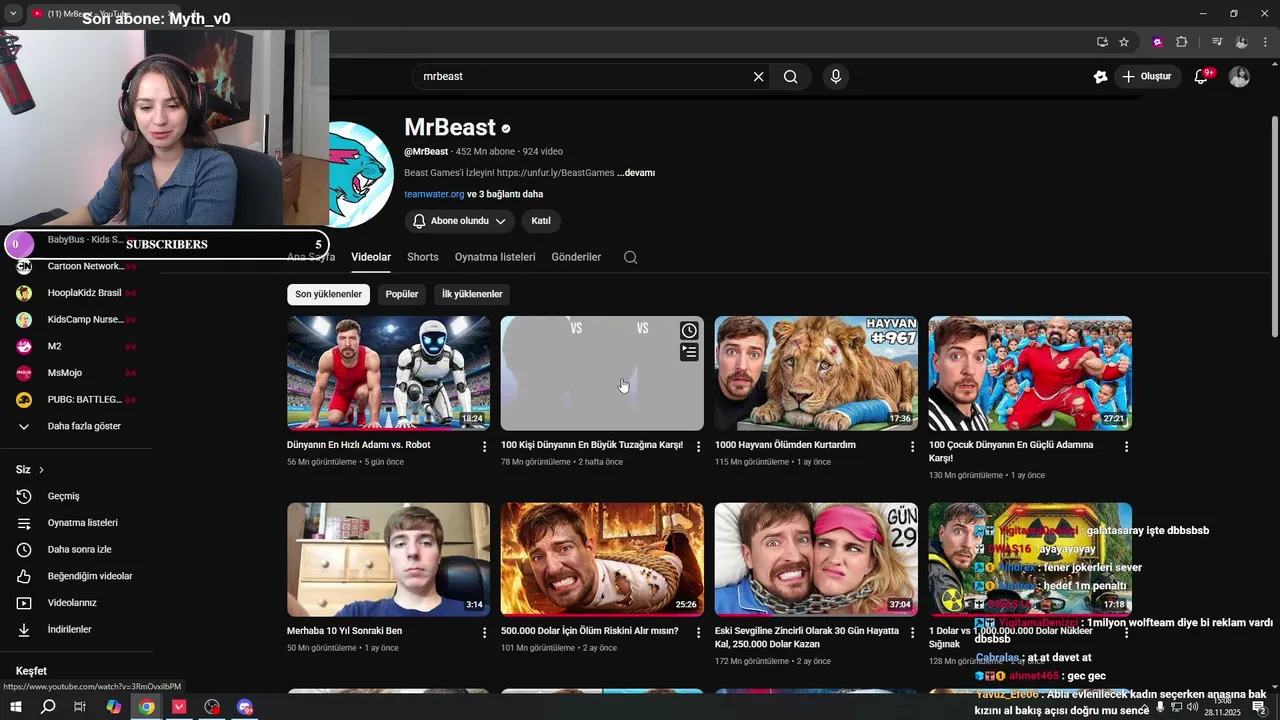This screenshot has height=720, width=1280.
Task: Open options for 500.000 Dolar İçin Ölüm Riskini video
Action: [x=698, y=633]
